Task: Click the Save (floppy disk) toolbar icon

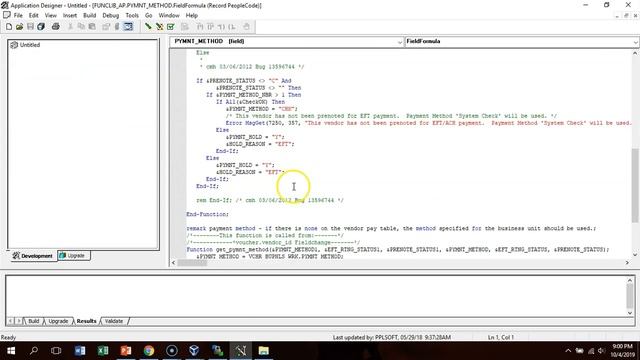Action: coord(30,27)
